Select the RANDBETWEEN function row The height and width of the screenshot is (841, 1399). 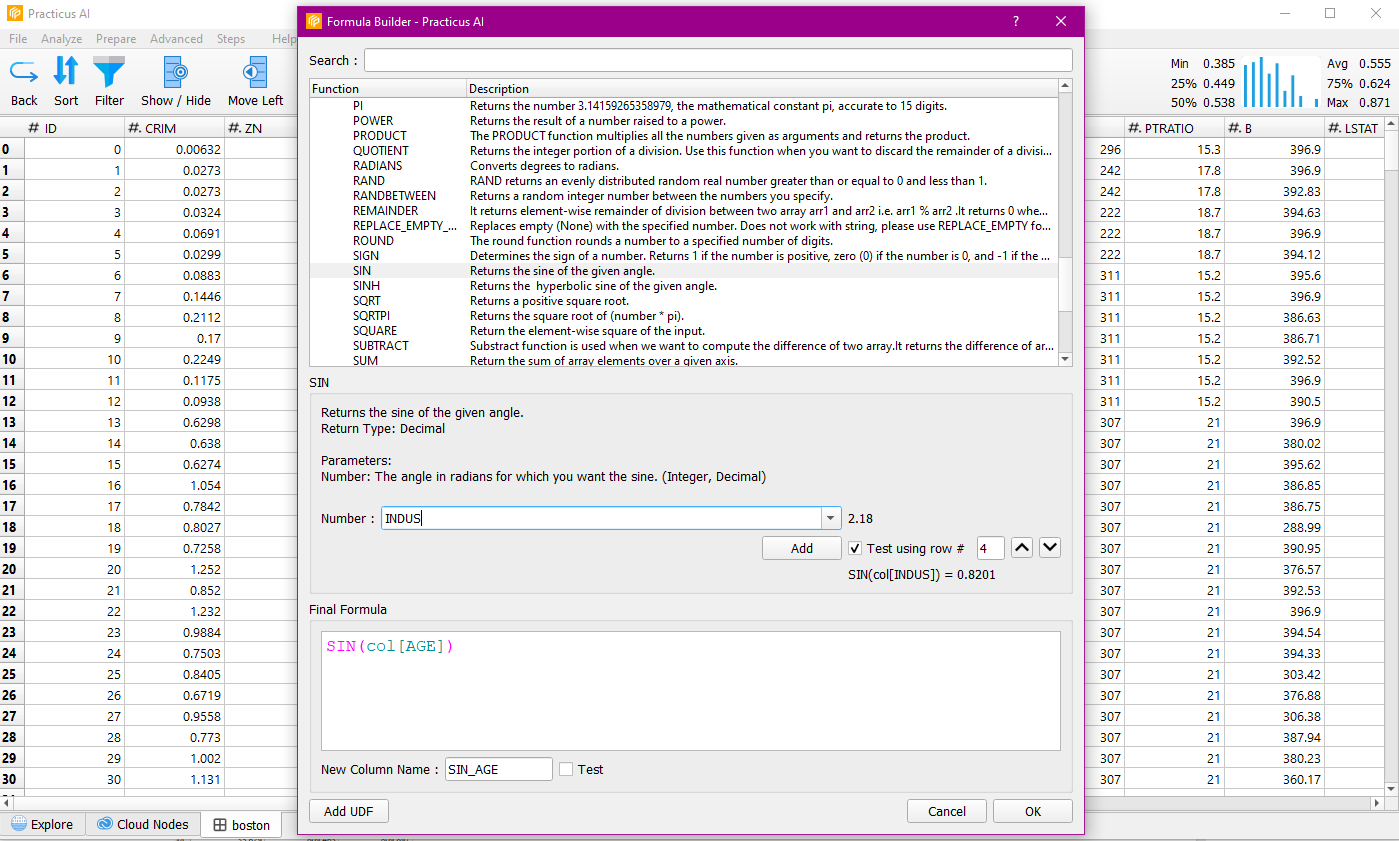[684, 196]
